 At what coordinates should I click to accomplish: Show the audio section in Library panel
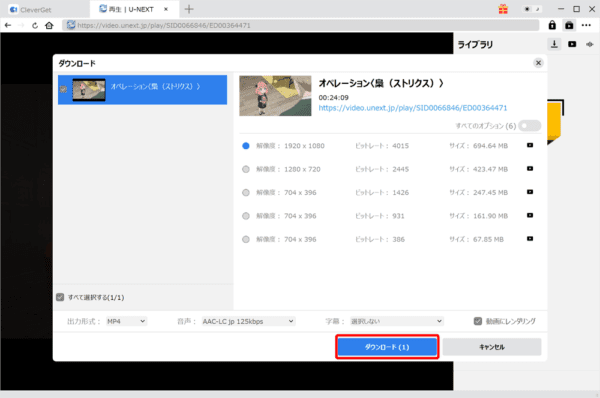click(590, 44)
